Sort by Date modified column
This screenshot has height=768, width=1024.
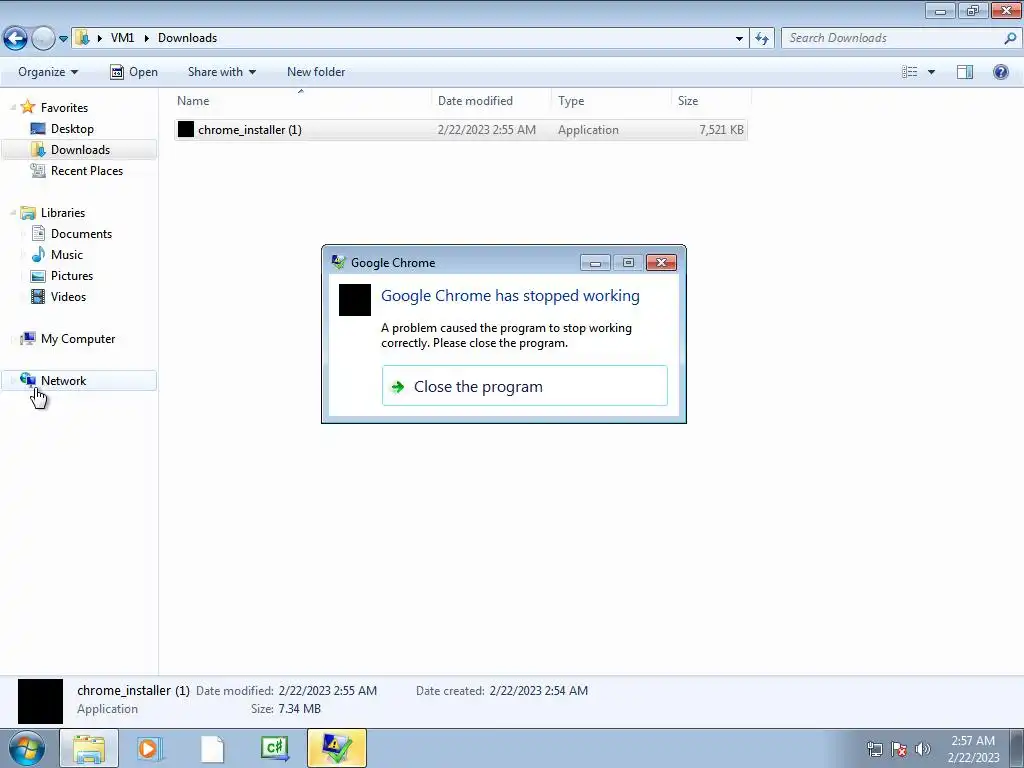(x=491, y=101)
